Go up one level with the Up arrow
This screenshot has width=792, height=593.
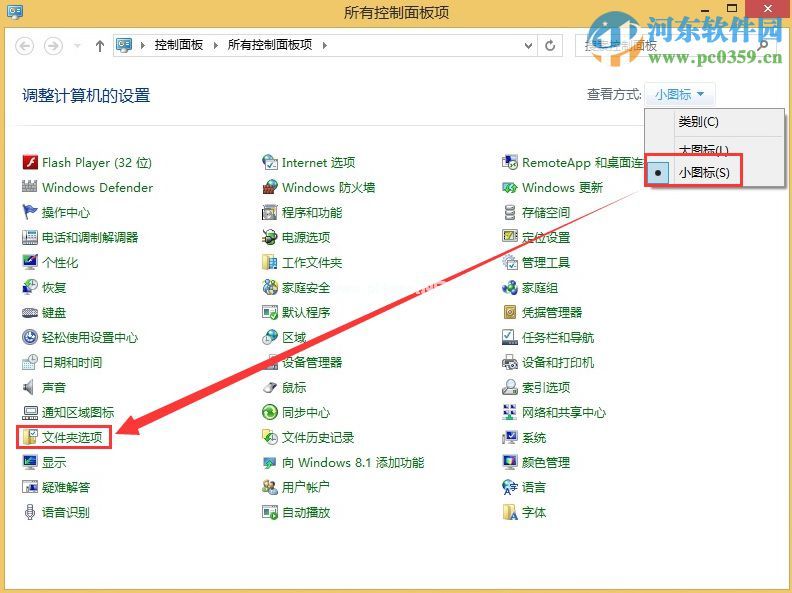(100, 46)
